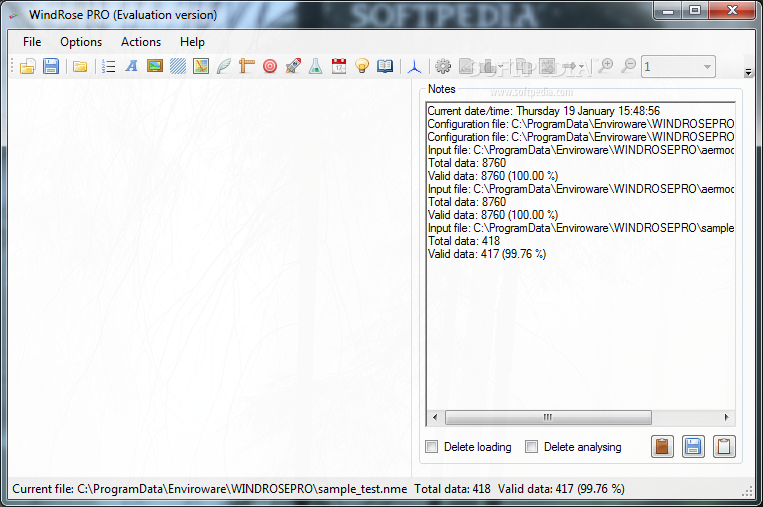
Task: Open the Actions menu
Action: (x=141, y=42)
